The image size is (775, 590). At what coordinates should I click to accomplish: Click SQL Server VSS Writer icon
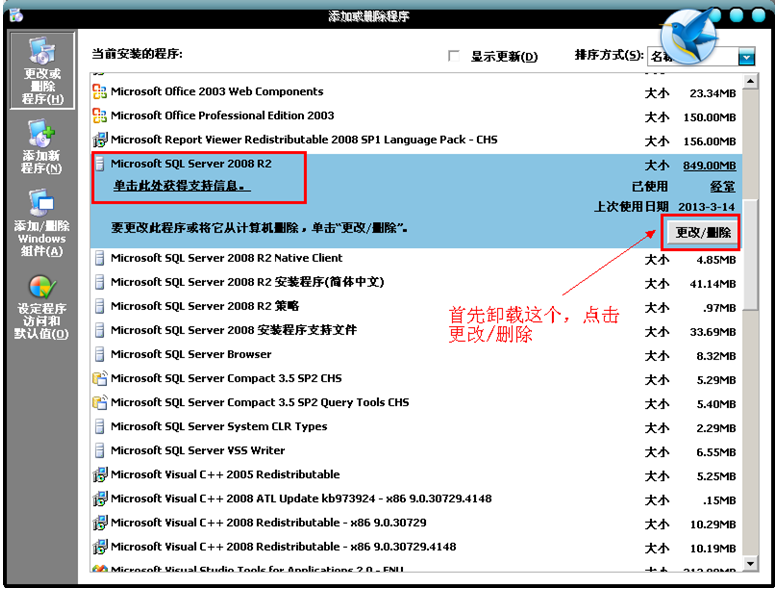[99, 451]
